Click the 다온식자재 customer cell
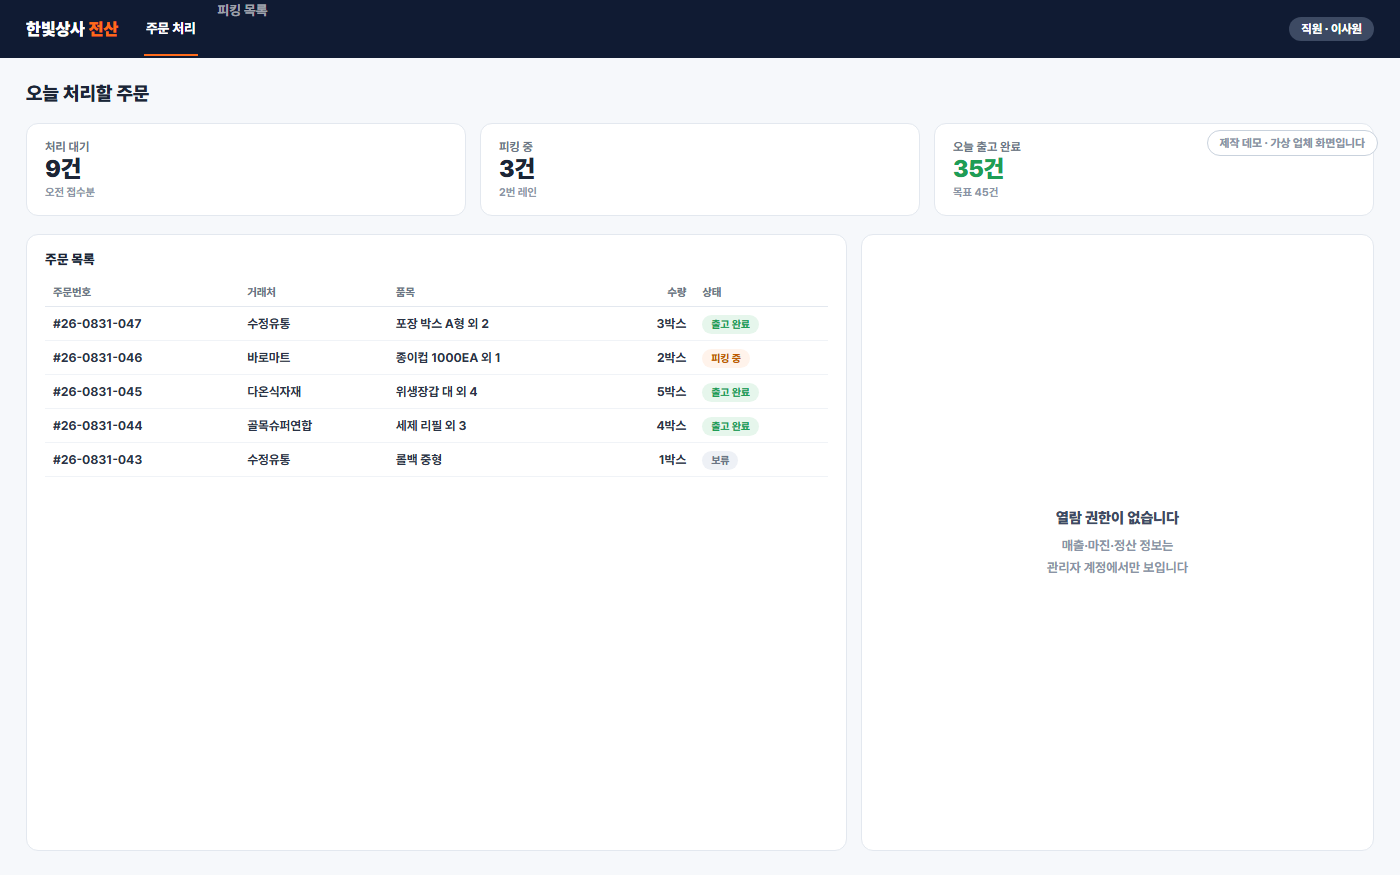This screenshot has height=875, width=1400. (274, 392)
